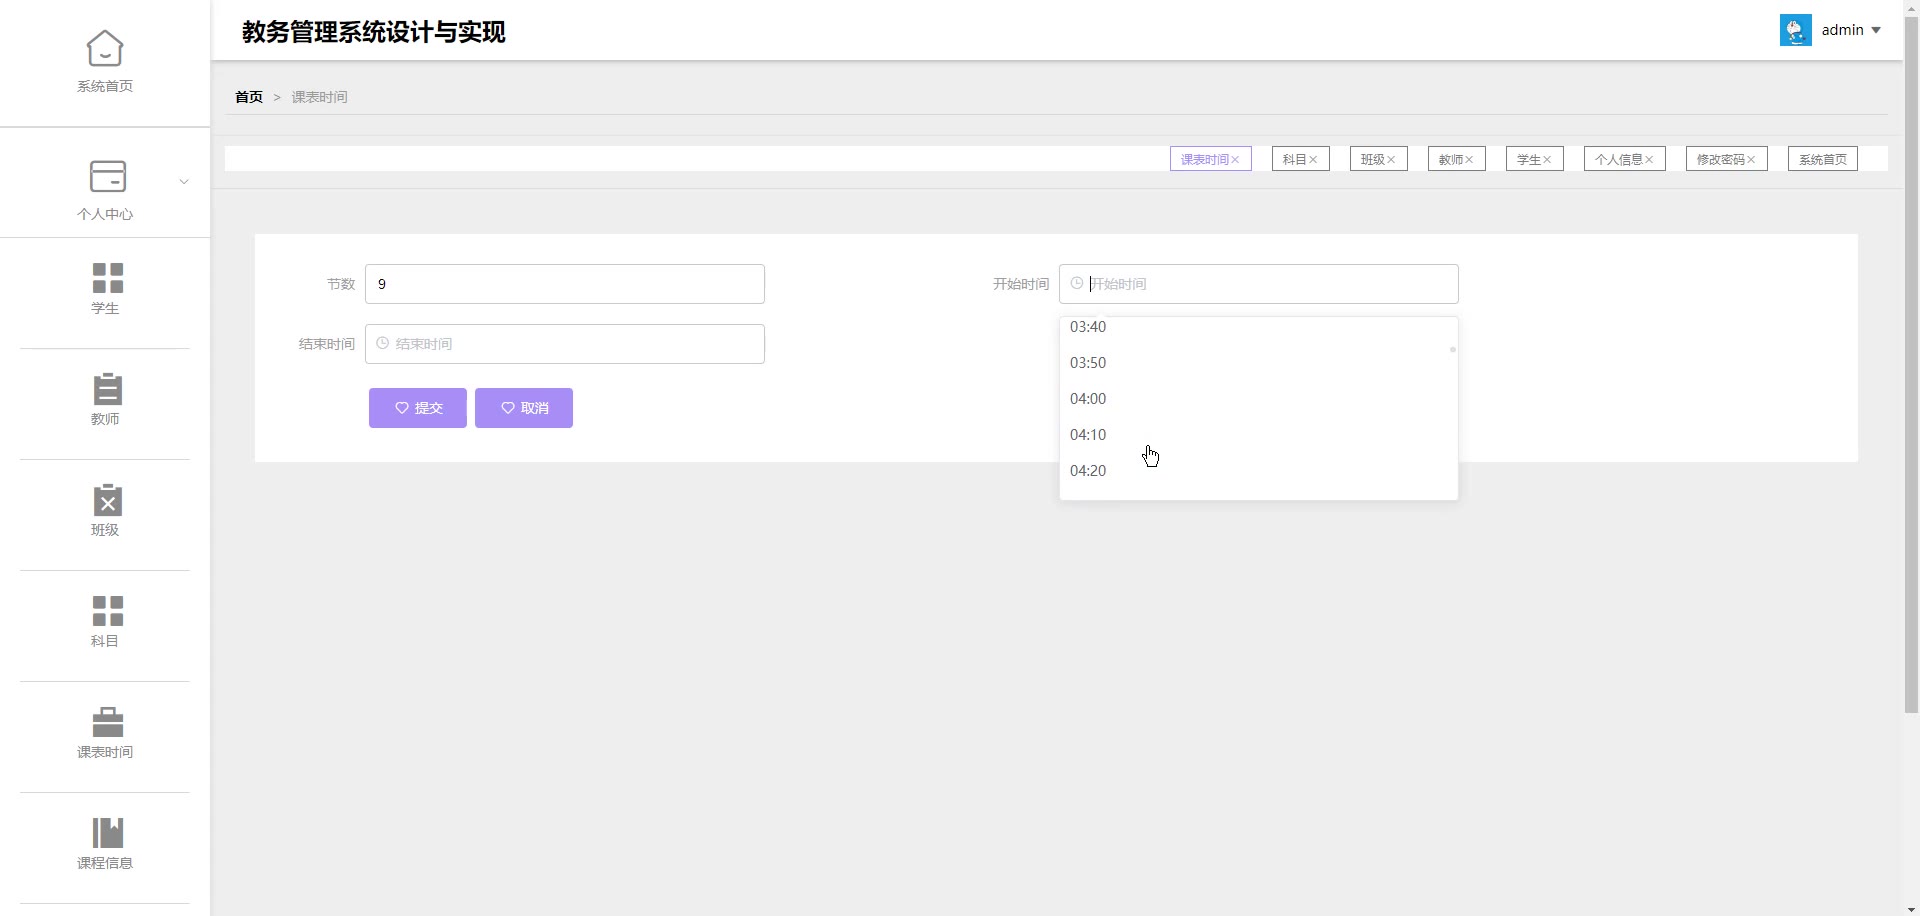Expand the 个人中心 chevron arrow
This screenshot has width=1920, height=916.
coord(184,181)
